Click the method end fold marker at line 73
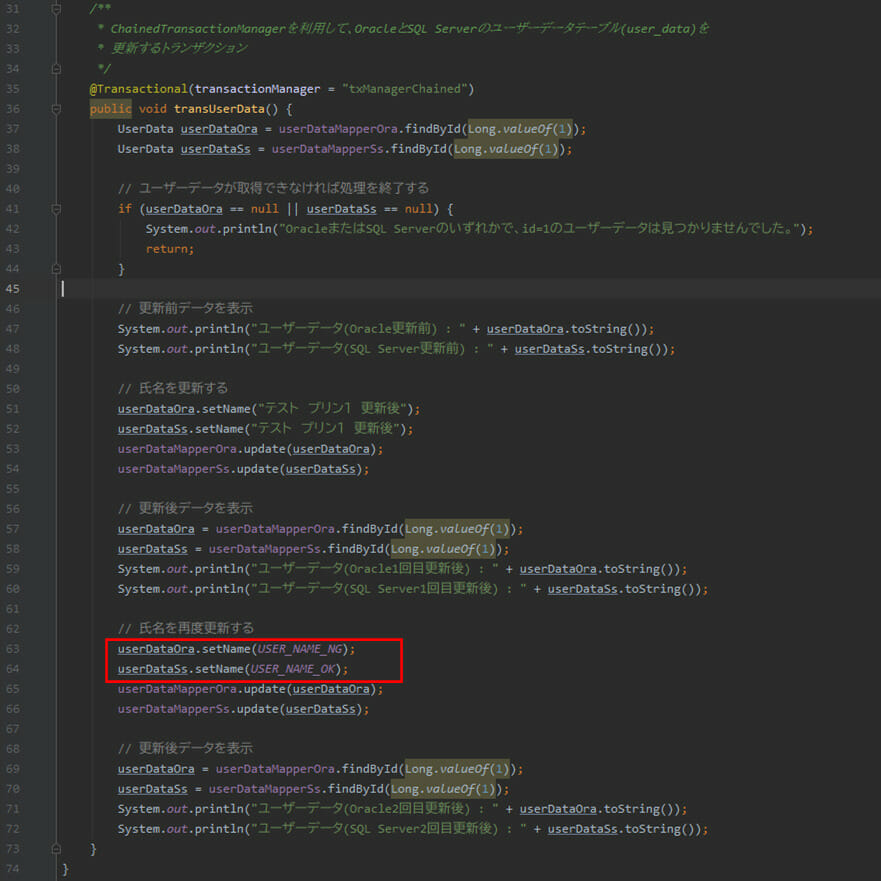 point(57,849)
